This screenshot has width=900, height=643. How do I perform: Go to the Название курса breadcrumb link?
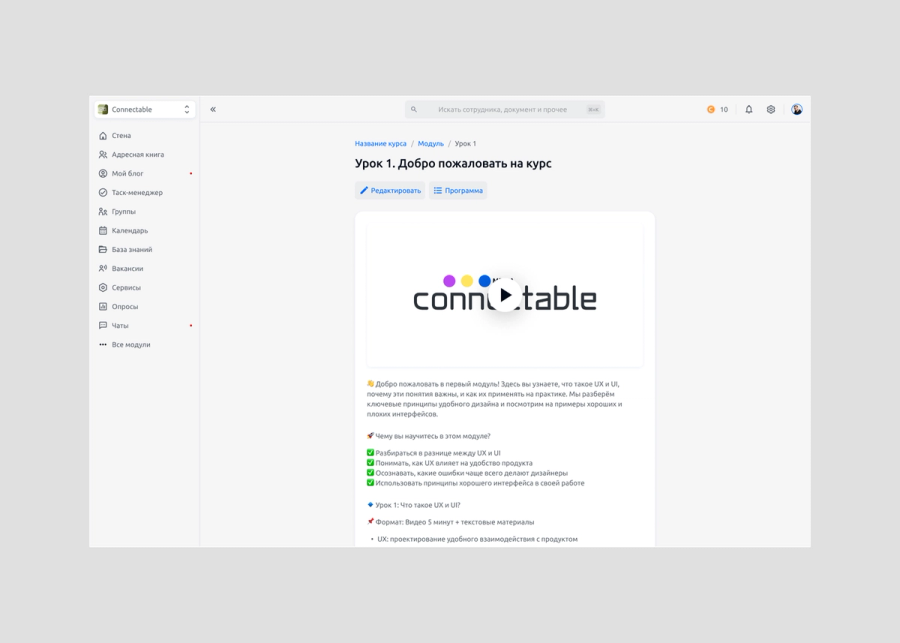(x=381, y=144)
